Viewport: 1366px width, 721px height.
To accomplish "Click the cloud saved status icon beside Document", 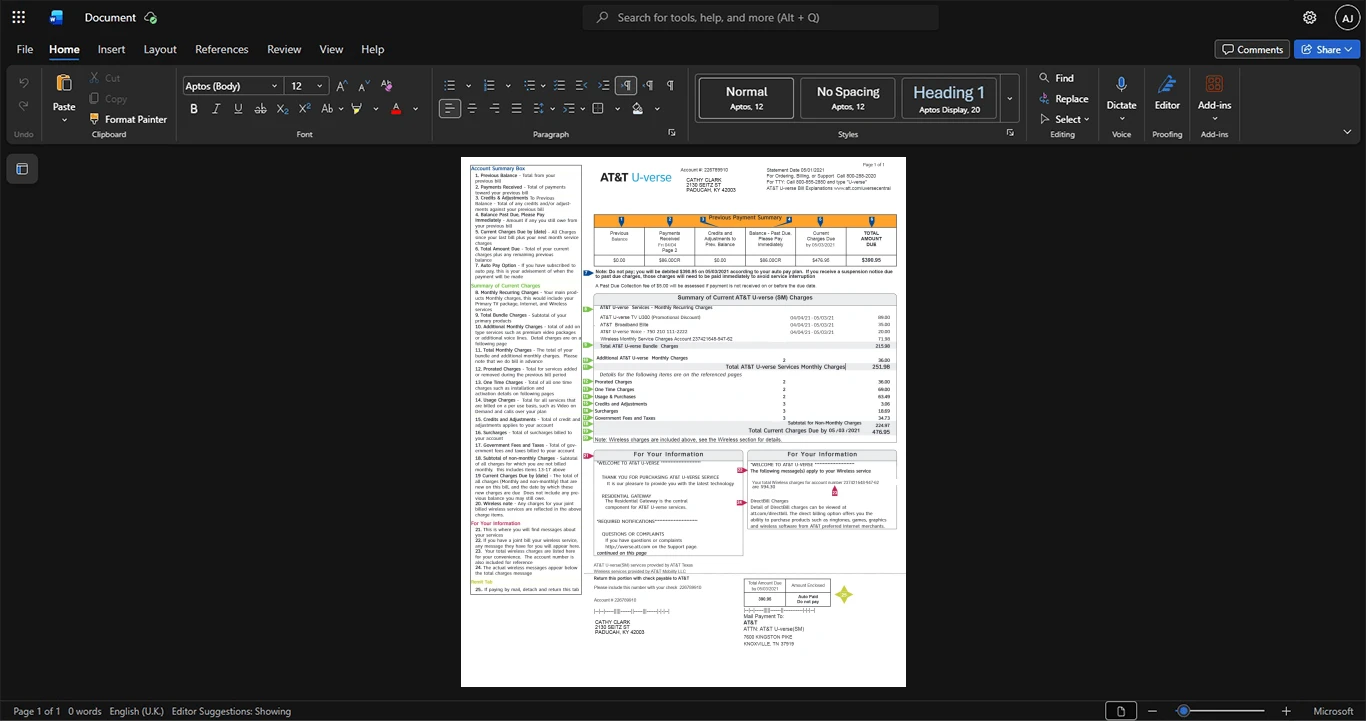I will tap(150, 18).
